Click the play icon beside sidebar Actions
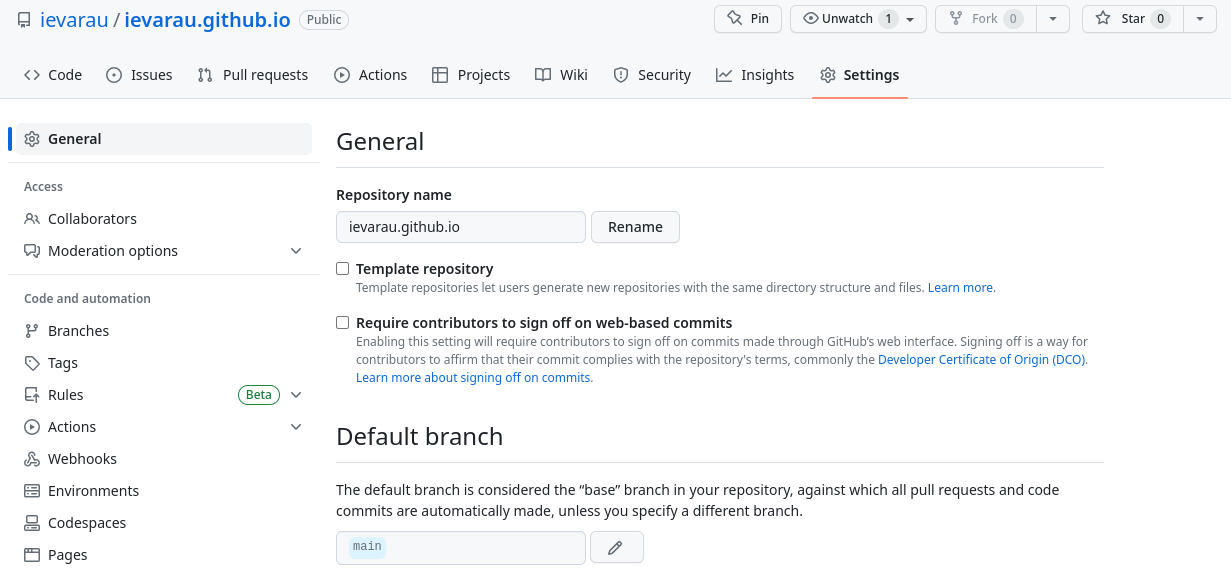Viewport: 1231px width, 575px height. click(x=32, y=427)
